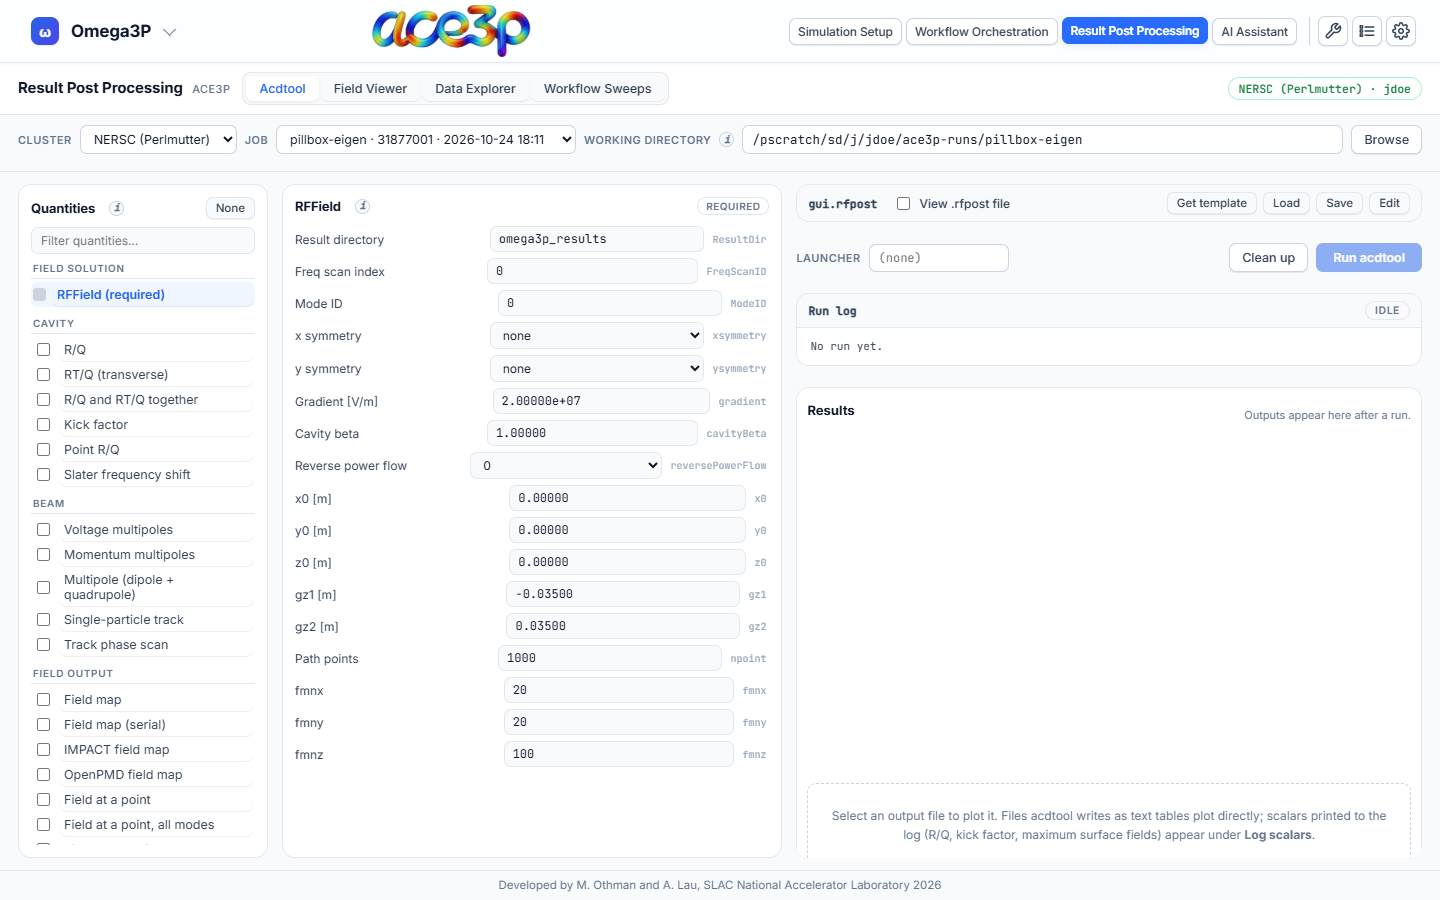Enable the View .rfpost file checkbox

point(903,204)
